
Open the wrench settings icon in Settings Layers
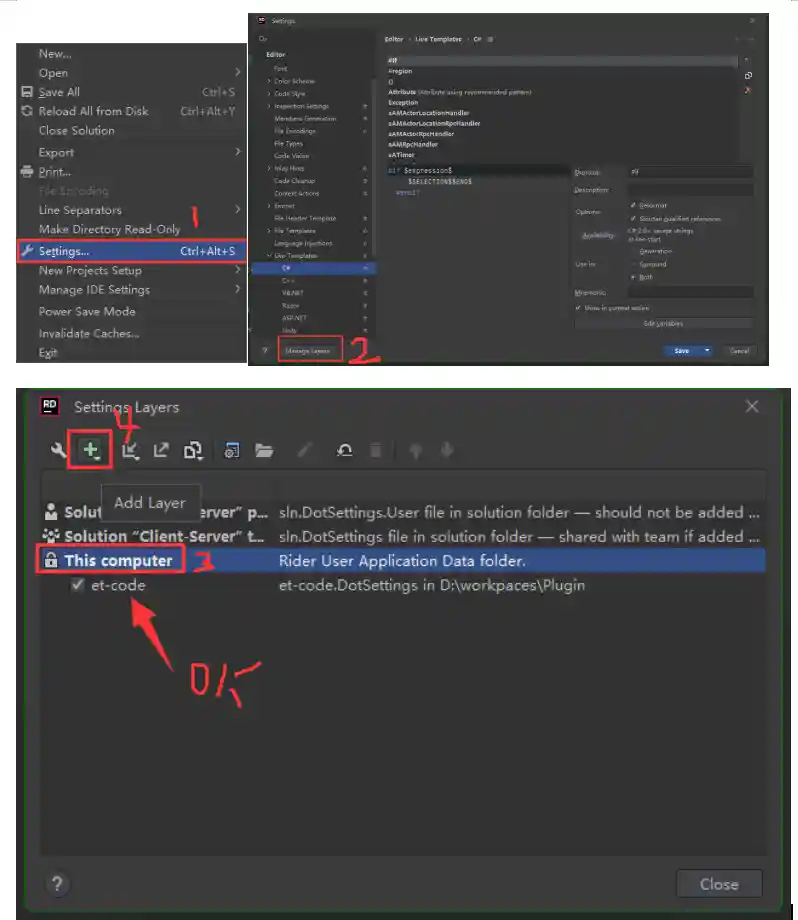tap(58, 451)
